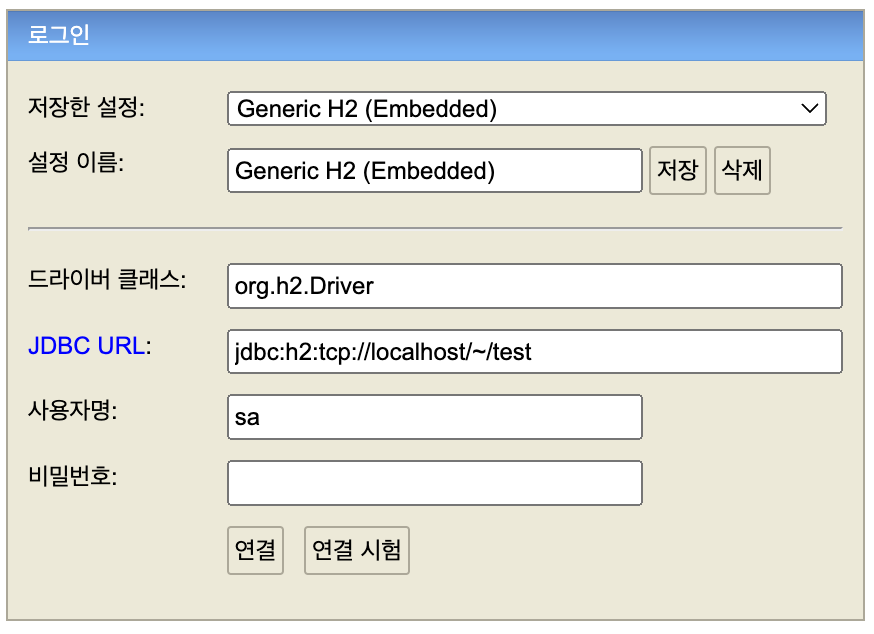Click the 로그인 header title text

[x=59, y=35]
